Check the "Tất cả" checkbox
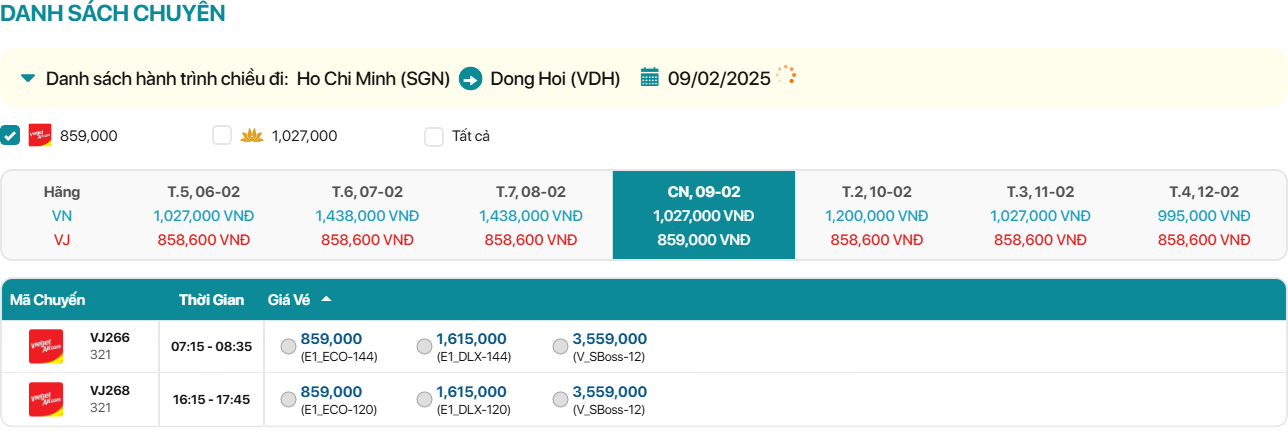 [434, 137]
